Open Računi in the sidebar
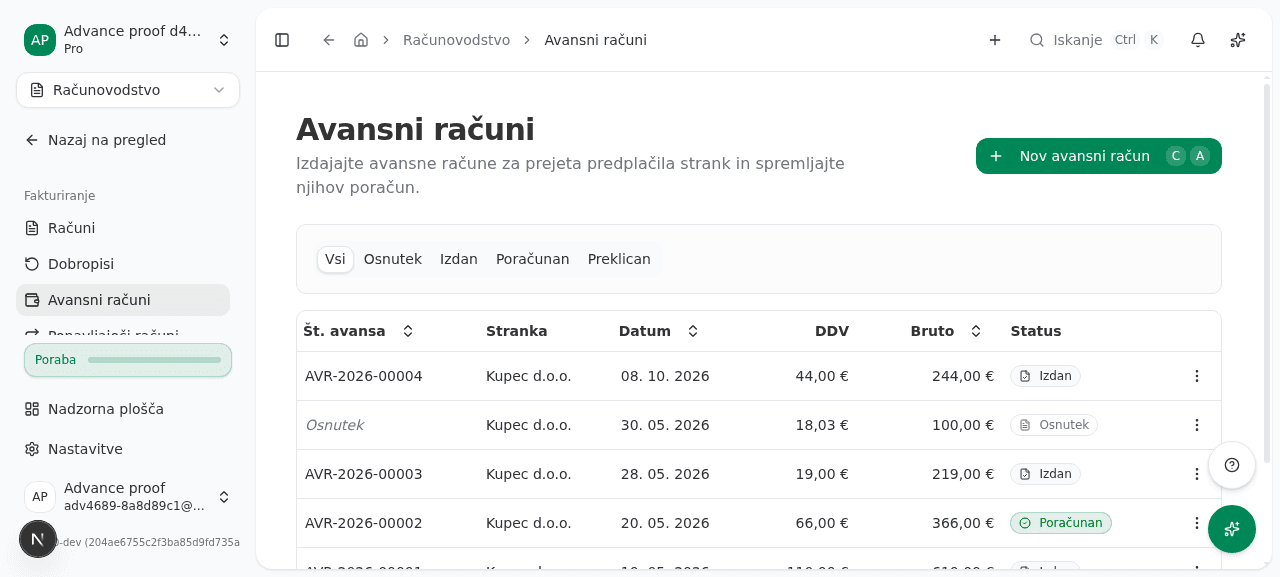1280x577 pixels. click(123, 228)
